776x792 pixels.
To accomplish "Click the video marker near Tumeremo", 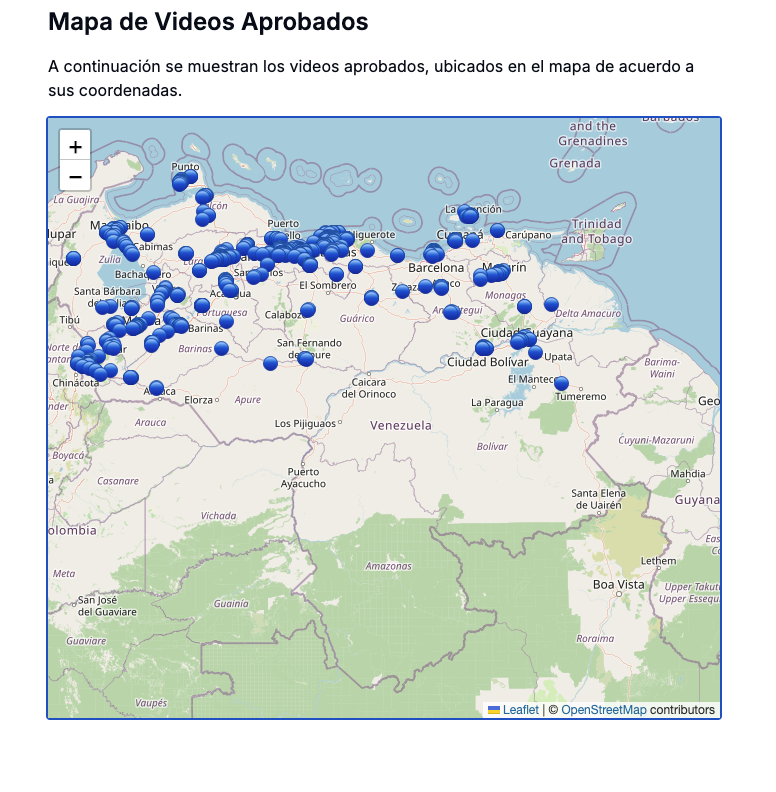I will click(x=561, y=383).
